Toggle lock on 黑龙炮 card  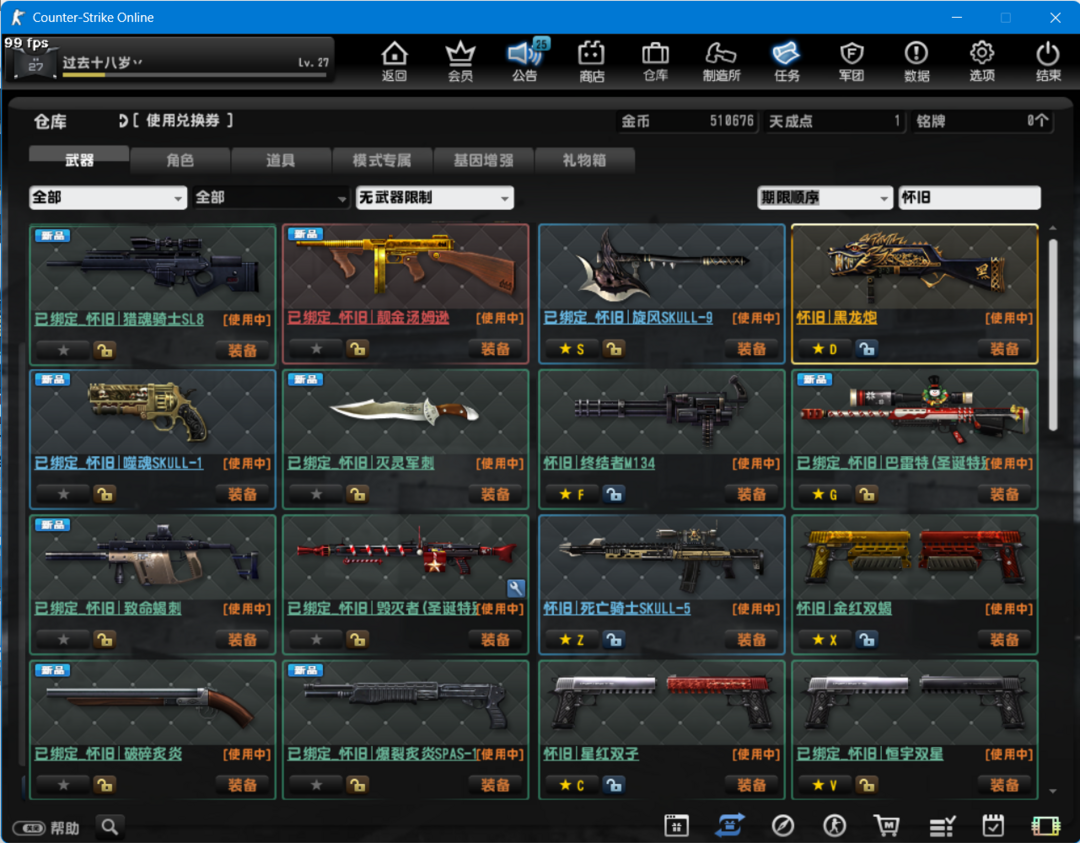pyautogui.click(x=866, y=348)
